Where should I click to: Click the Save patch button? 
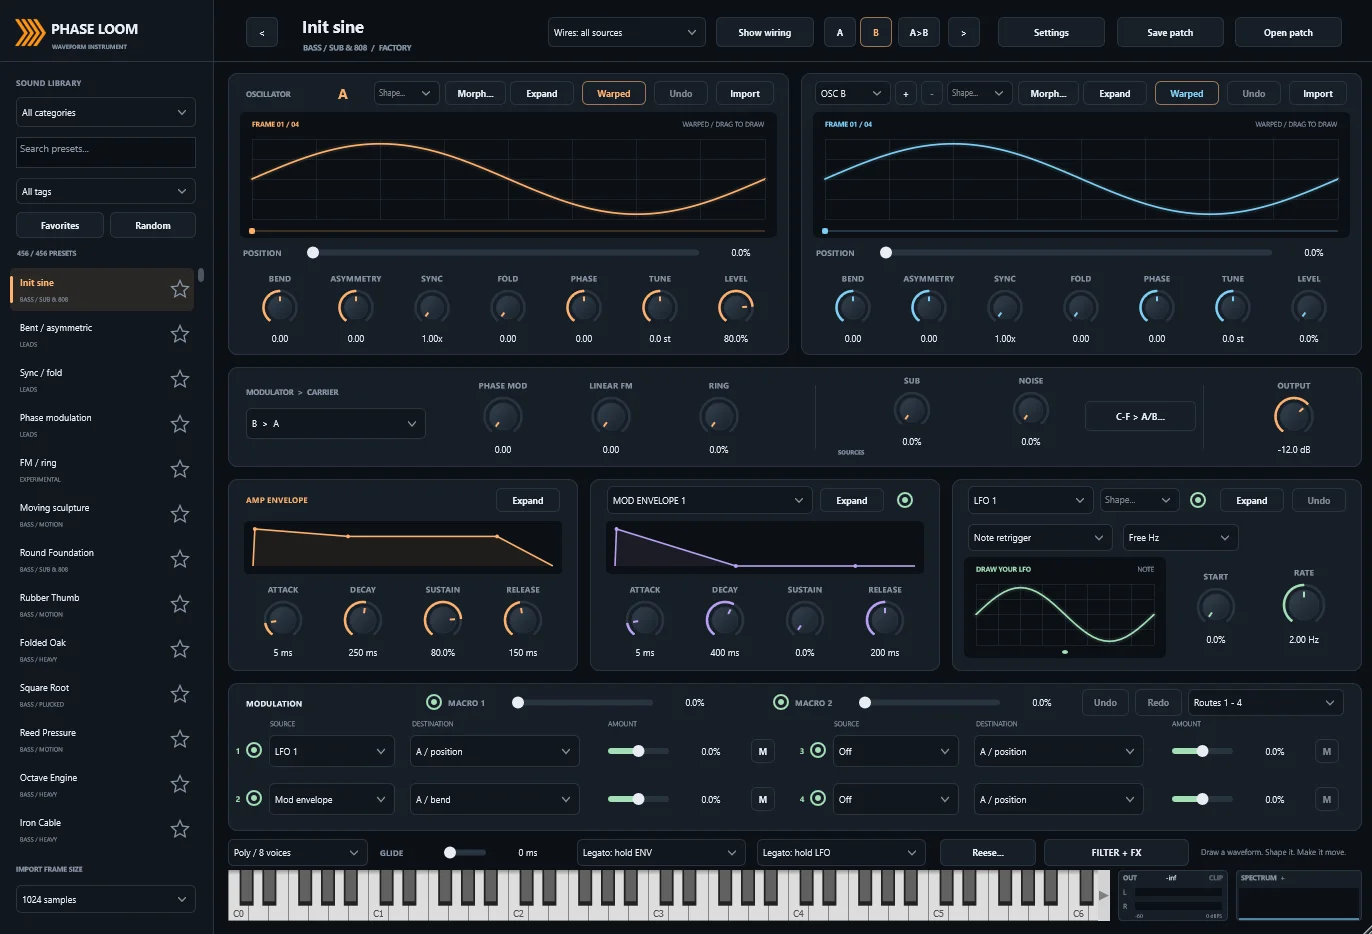1170,33
